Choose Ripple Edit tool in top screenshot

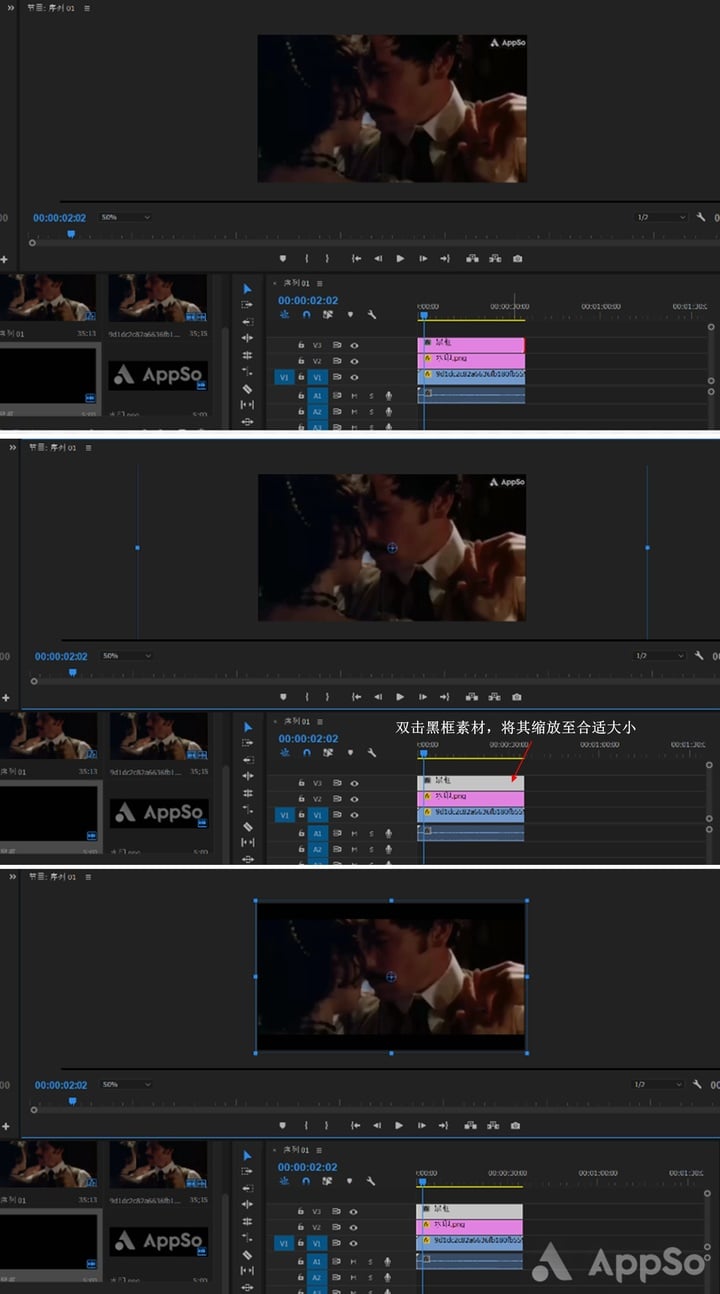coord(248,338)
